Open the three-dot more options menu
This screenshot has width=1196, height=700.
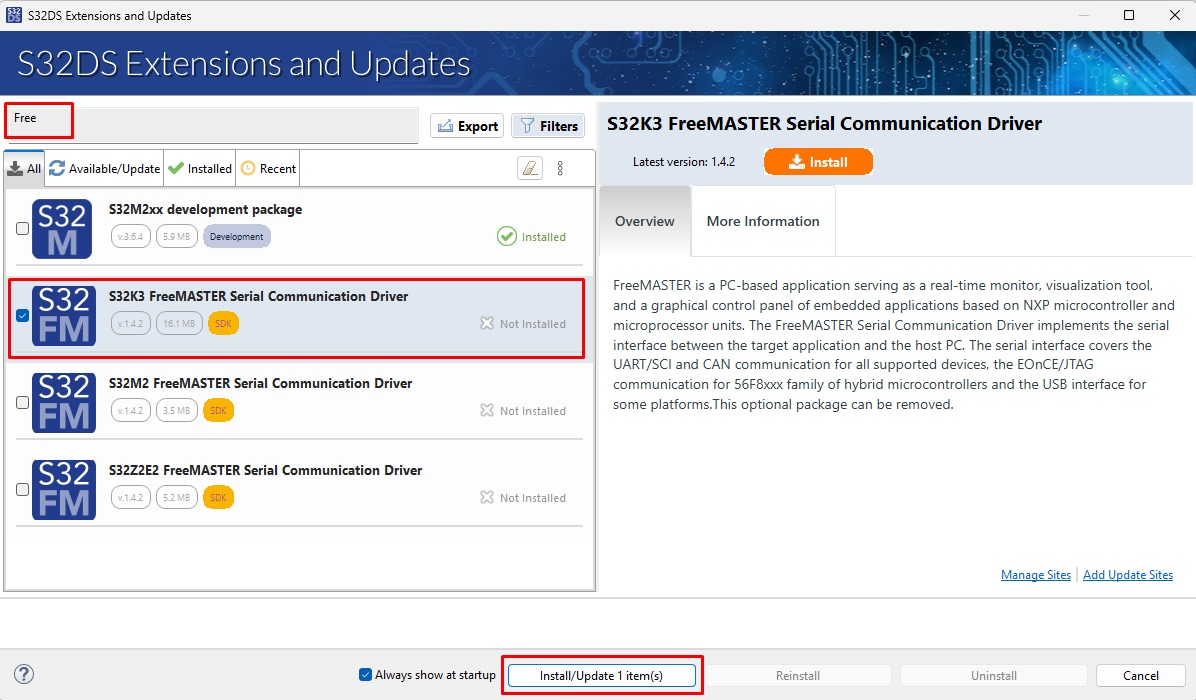point(560,168)
